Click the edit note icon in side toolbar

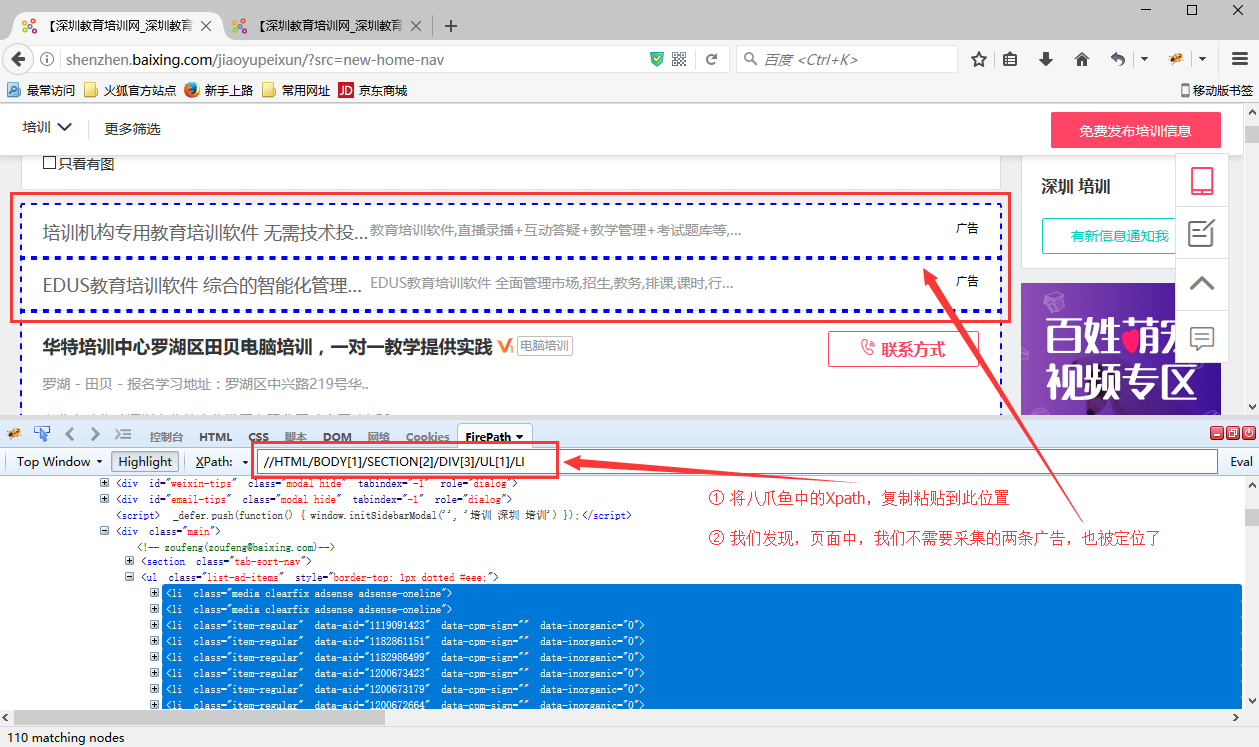[1202, 233]
